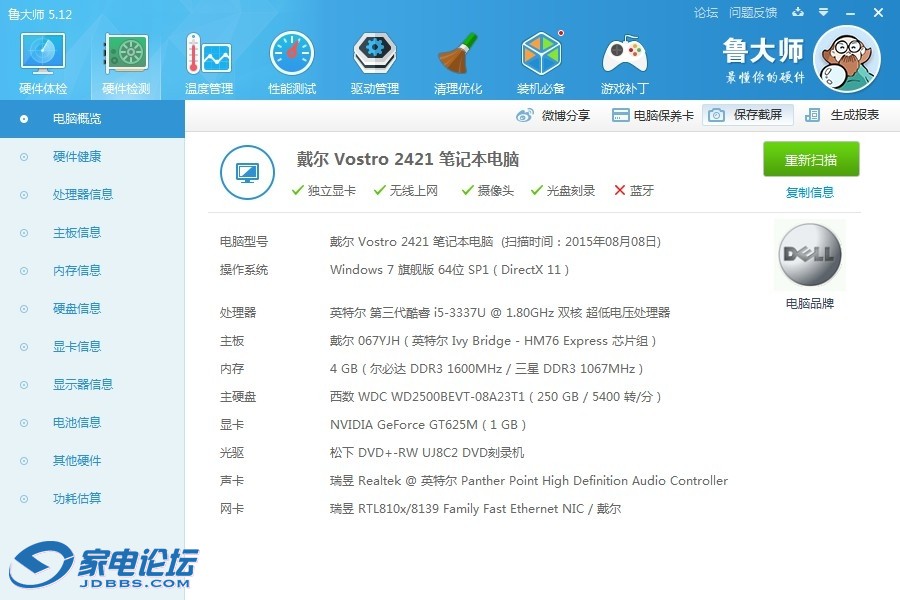The height and width of the screenshot is (600, 900).
Task: Click the WDC WD2500BEVT hard disk value
Action: pos(496,397)
